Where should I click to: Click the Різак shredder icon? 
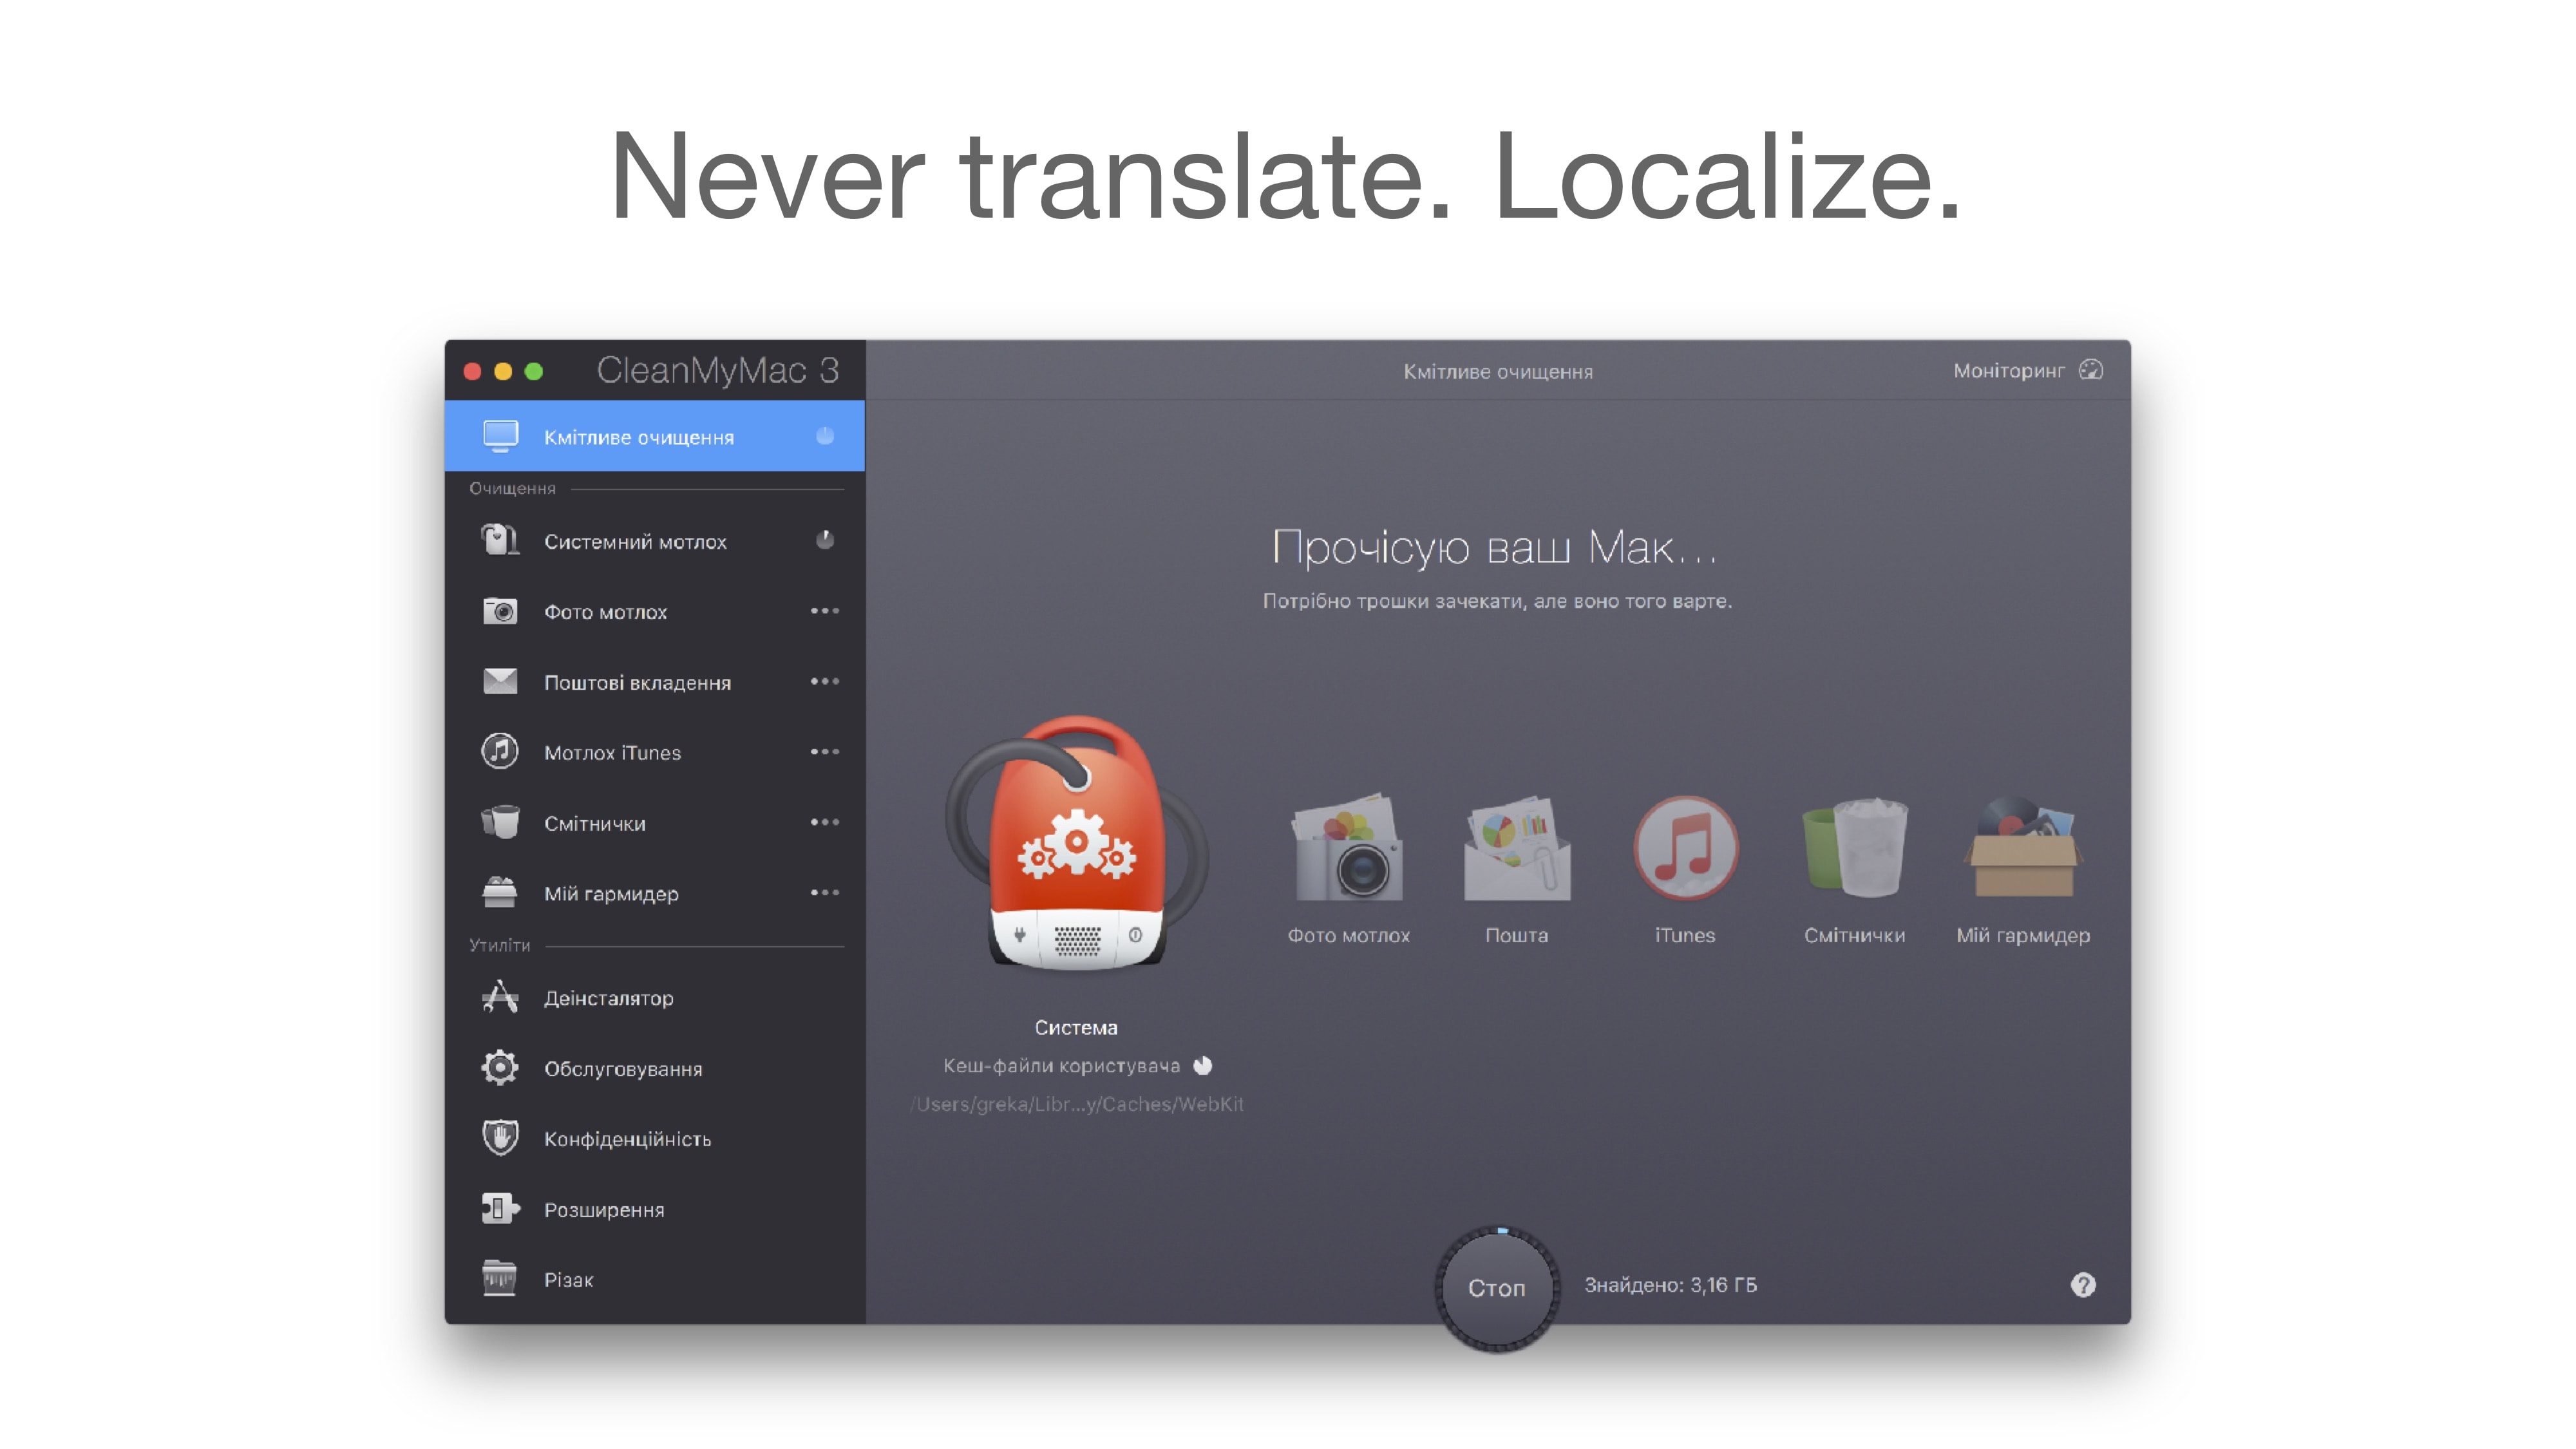click(x=500, y=1279)
